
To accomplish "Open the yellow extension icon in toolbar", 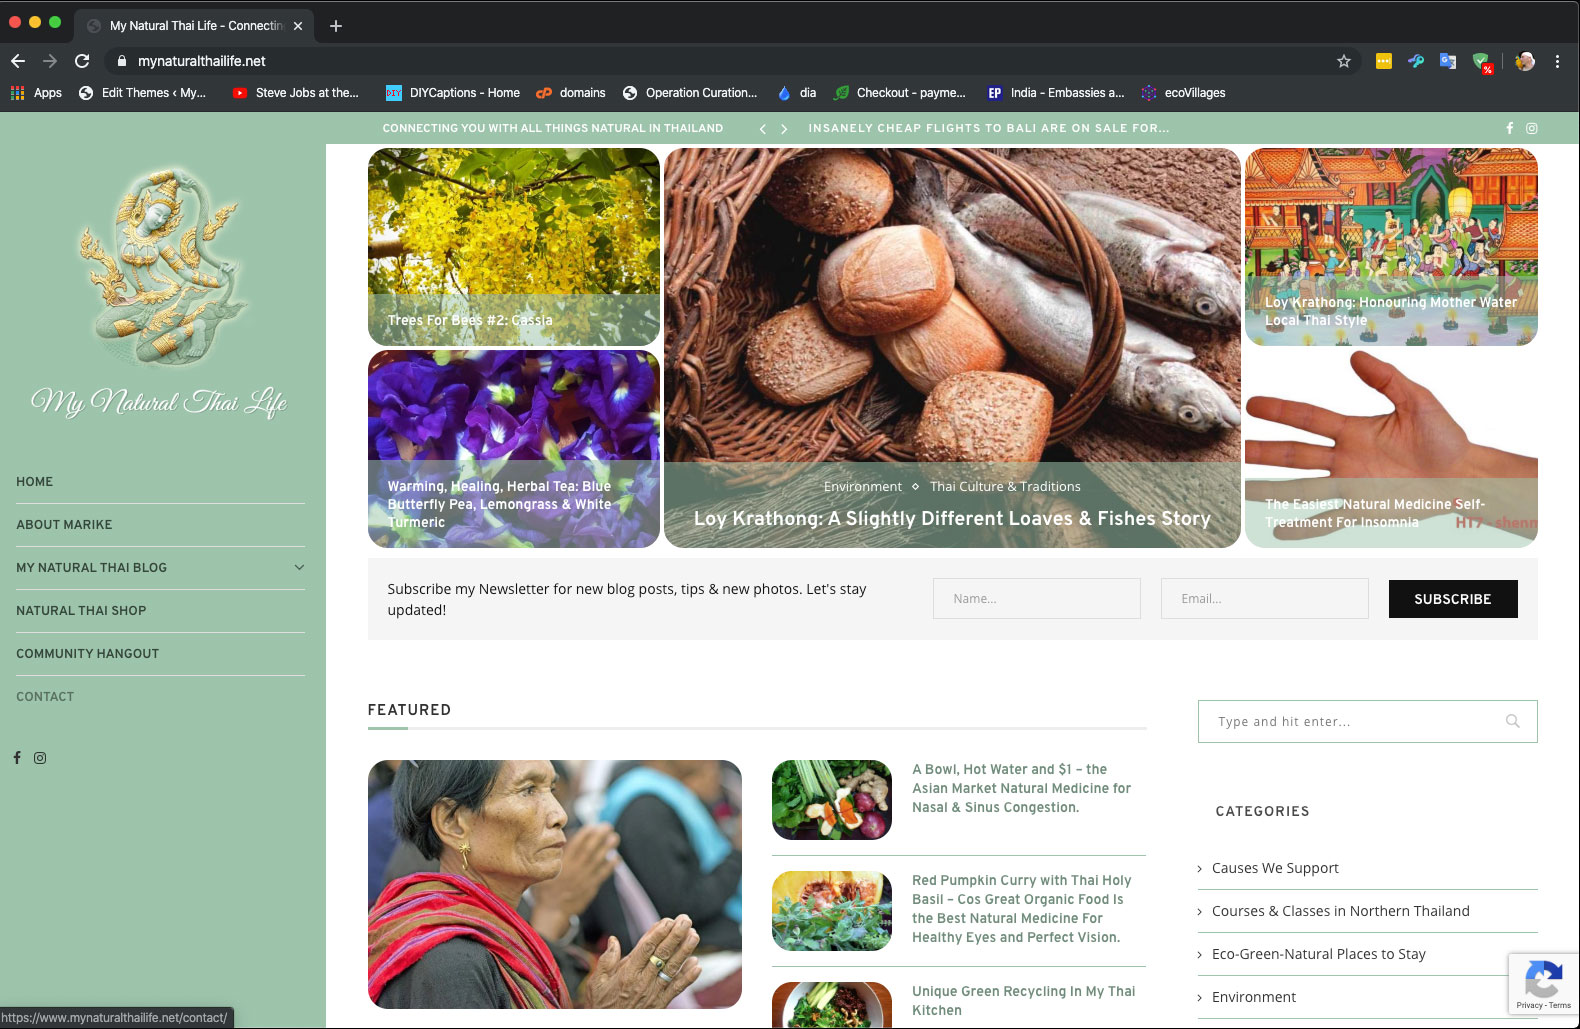I will (1384, 61).
